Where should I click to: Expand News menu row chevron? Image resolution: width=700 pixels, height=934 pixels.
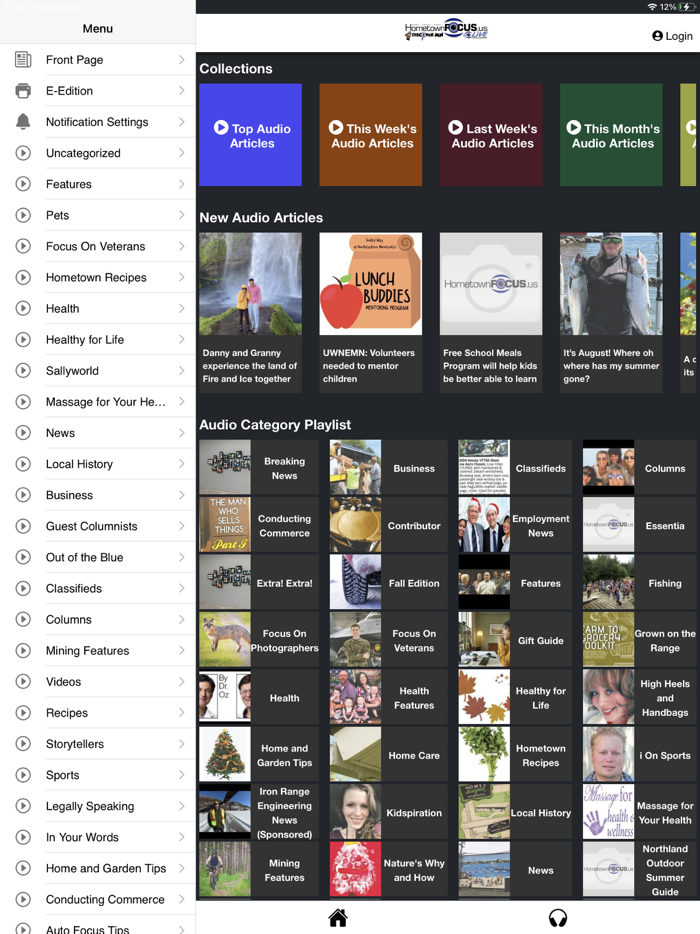pos(182,433)
